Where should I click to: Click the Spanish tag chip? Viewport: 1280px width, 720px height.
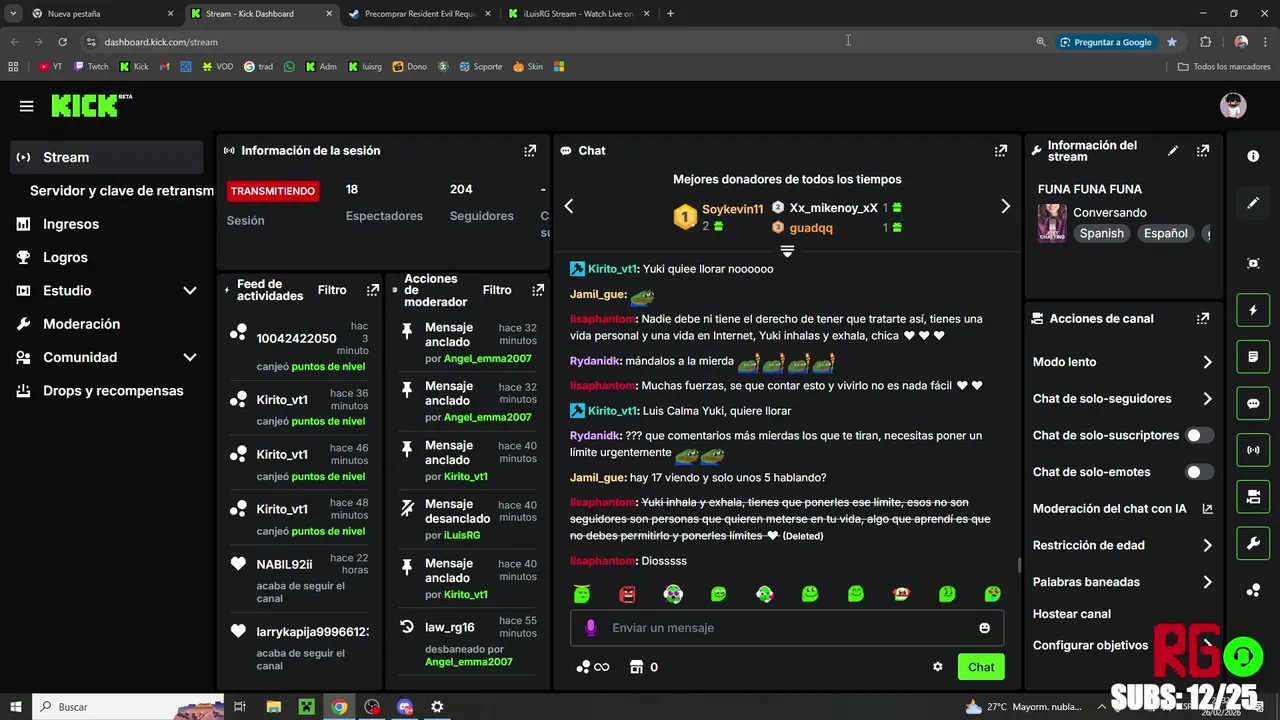1102,233
